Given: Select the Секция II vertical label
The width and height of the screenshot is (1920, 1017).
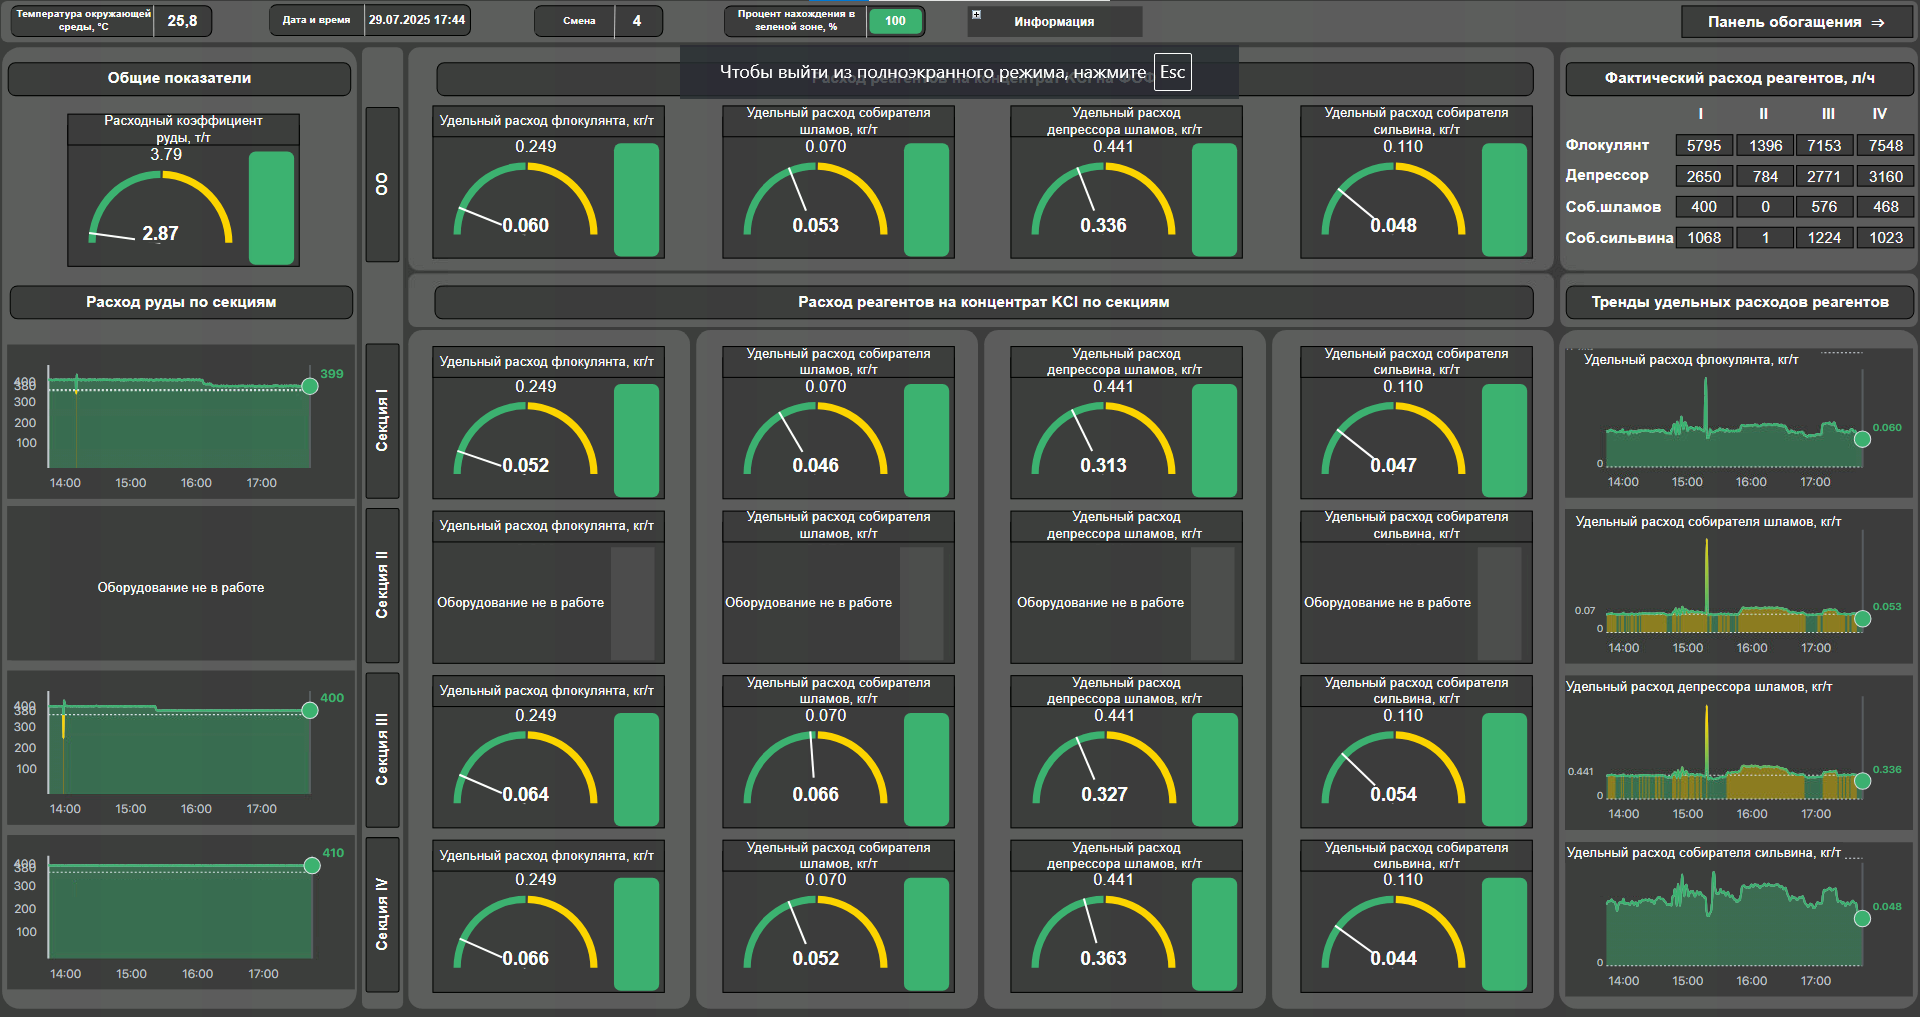Looking at the screenshot, I should (x=382, y=585).
